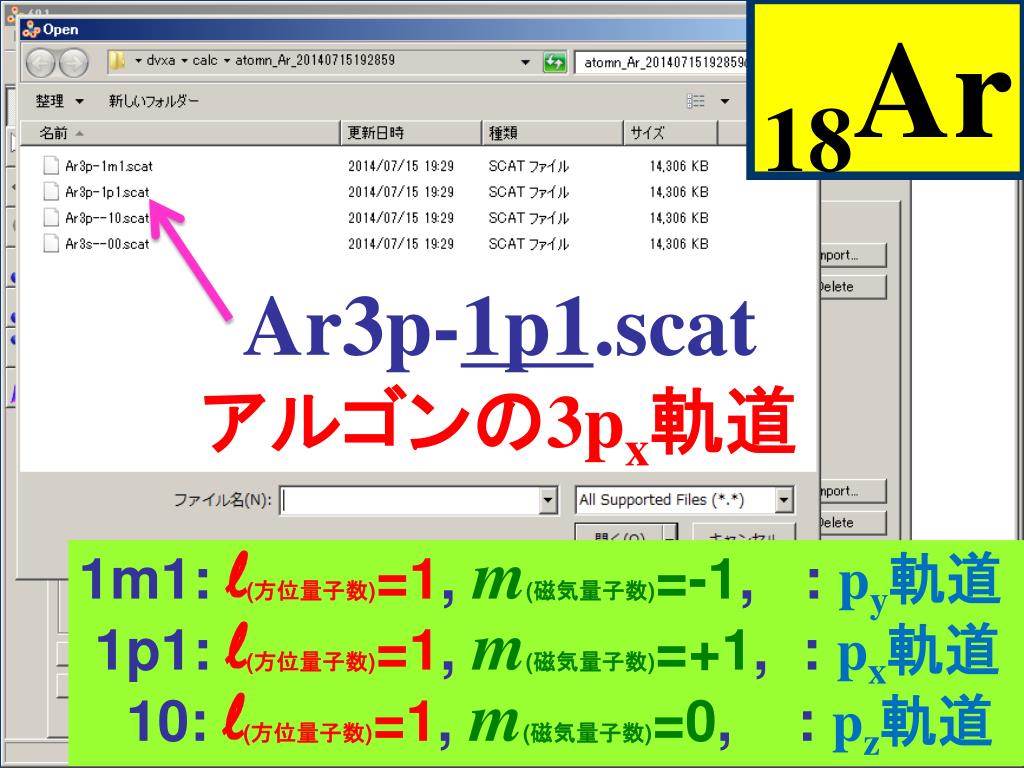Select file Ar3s--00.scat
The image size is (1024, 768).
coord(107,244)
